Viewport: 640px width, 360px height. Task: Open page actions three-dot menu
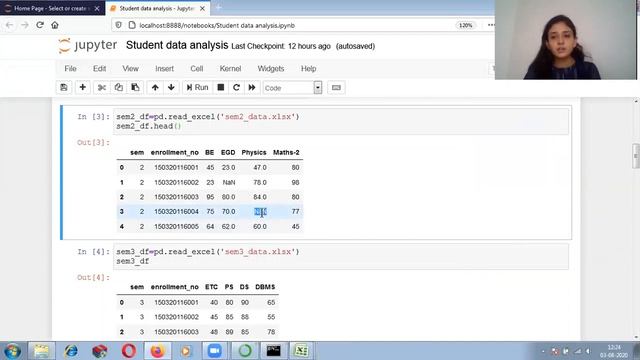(x=491, y=25)
